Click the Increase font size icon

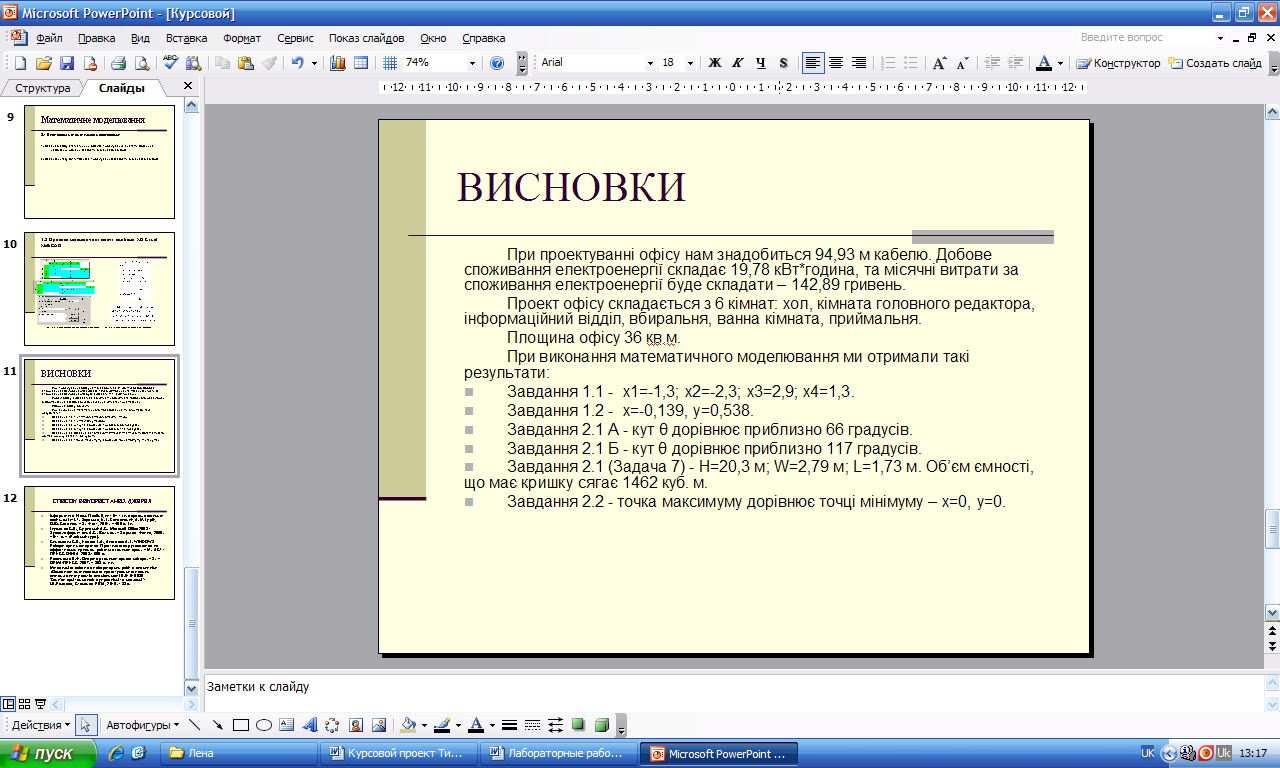[x=939, y=63]
